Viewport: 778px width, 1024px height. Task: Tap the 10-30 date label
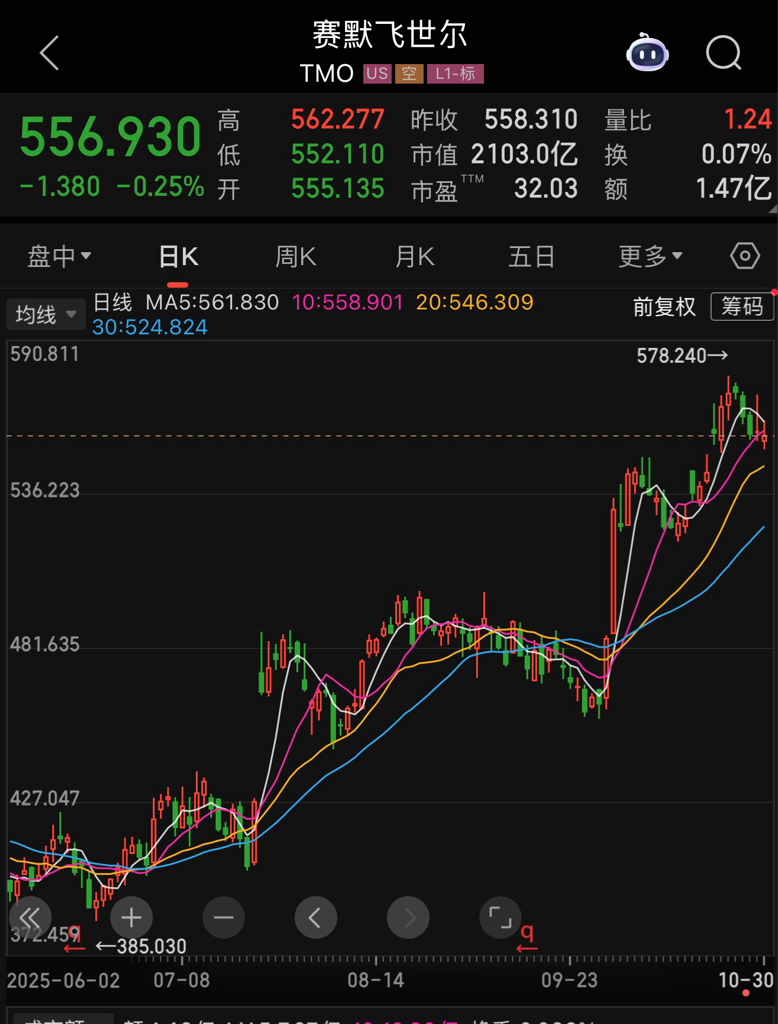click(746, 980)
